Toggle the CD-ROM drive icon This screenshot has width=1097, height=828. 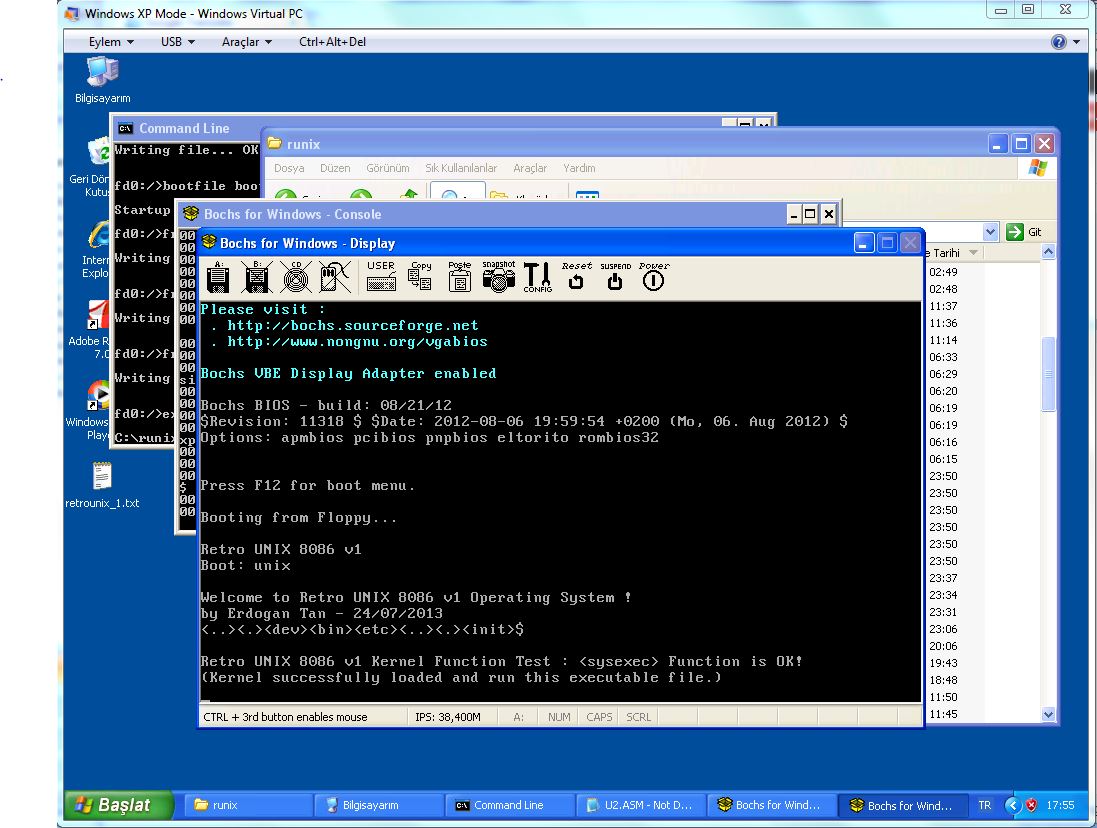coord(296,277)
